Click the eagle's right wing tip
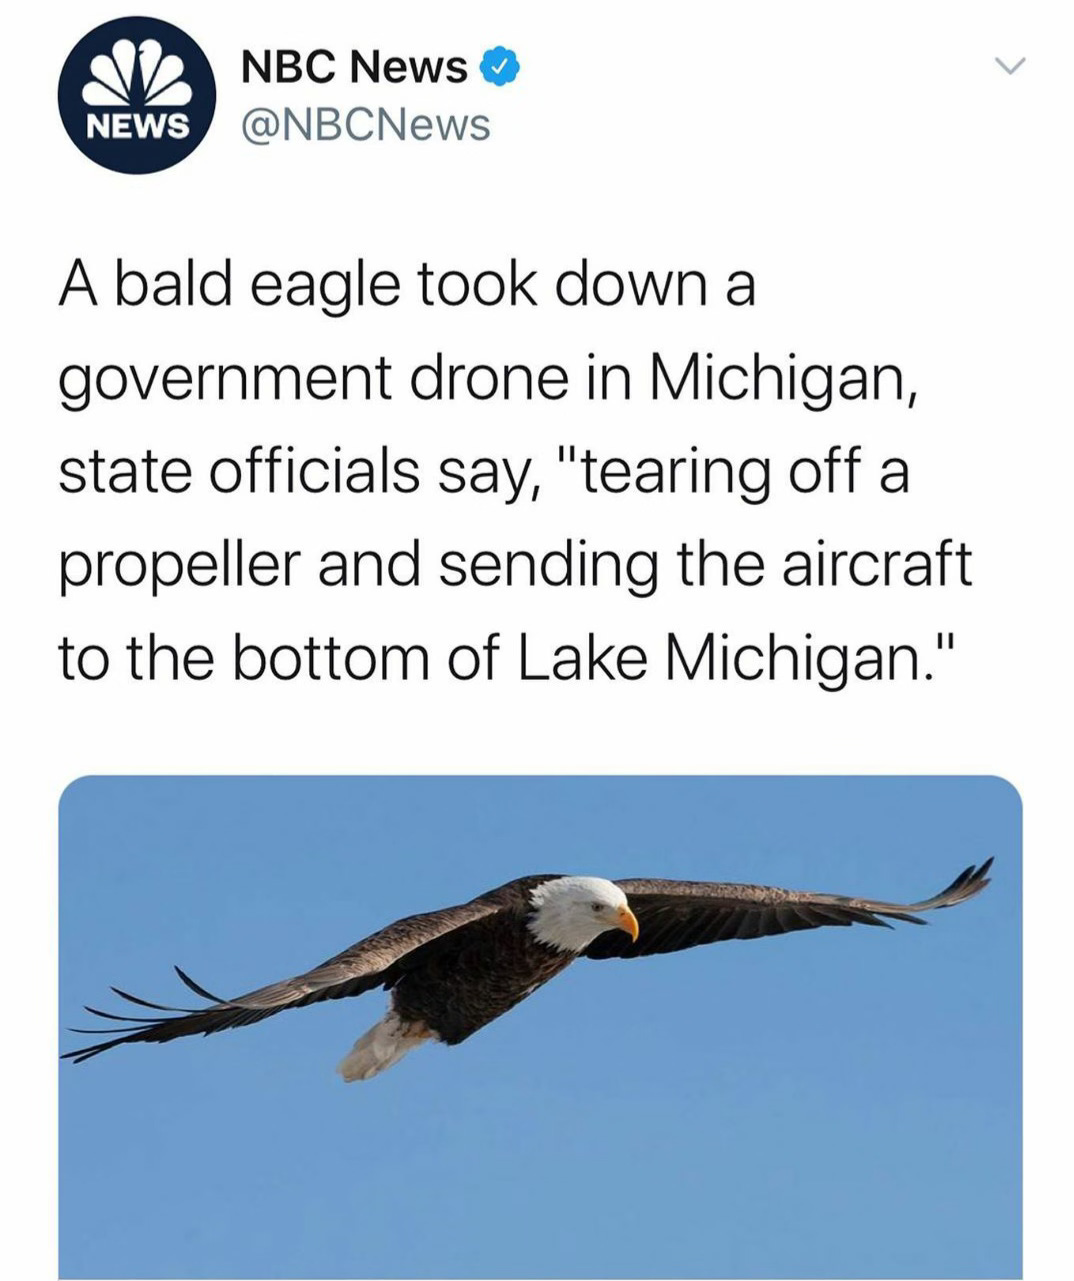 958,884
